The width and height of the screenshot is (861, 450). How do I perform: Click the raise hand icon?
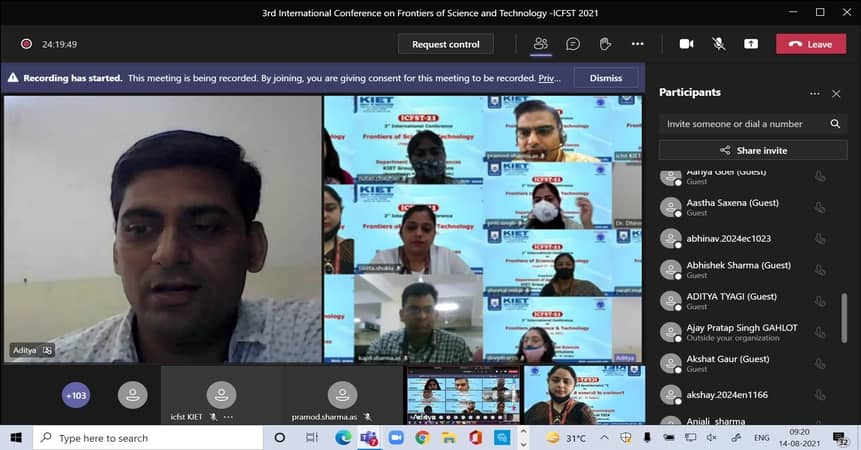(605, 44)
